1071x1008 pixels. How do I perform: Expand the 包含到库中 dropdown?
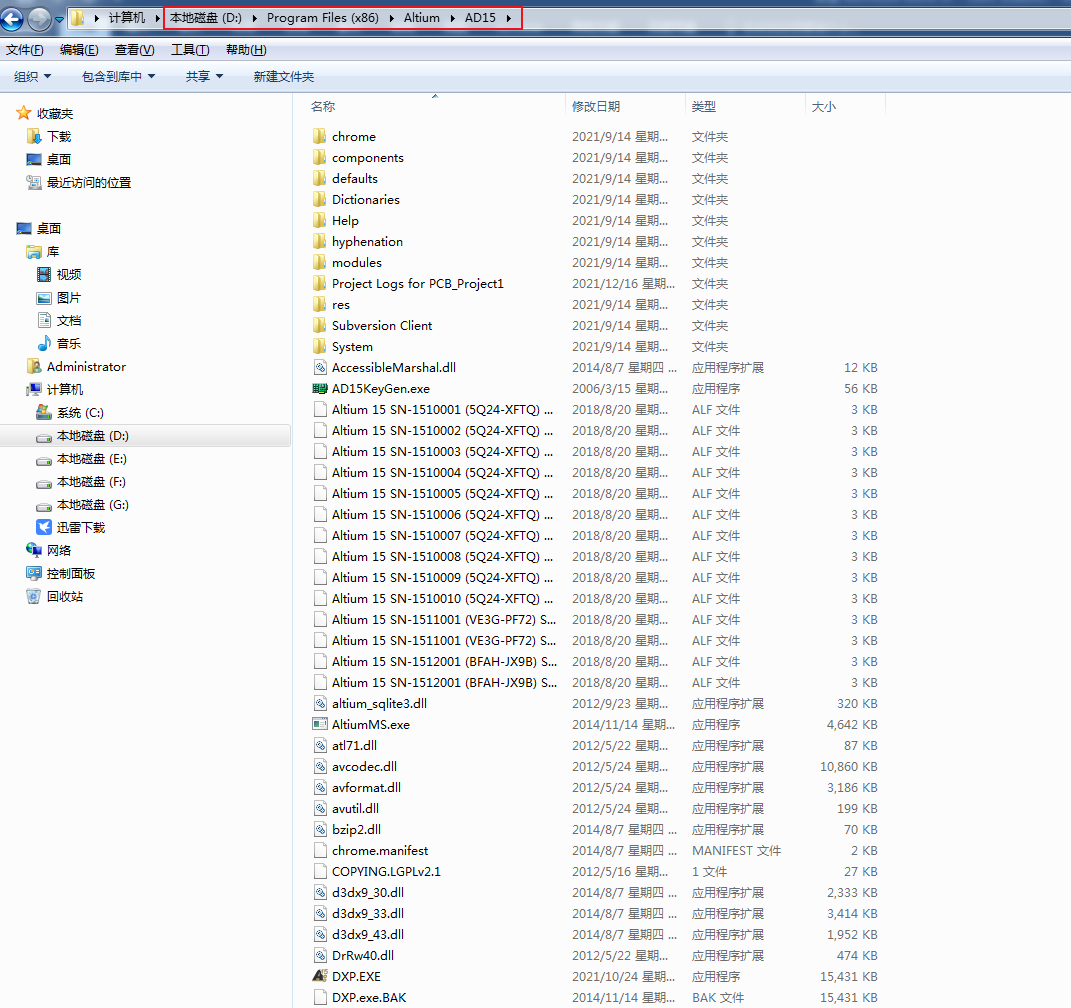click(x=118, y=76)
